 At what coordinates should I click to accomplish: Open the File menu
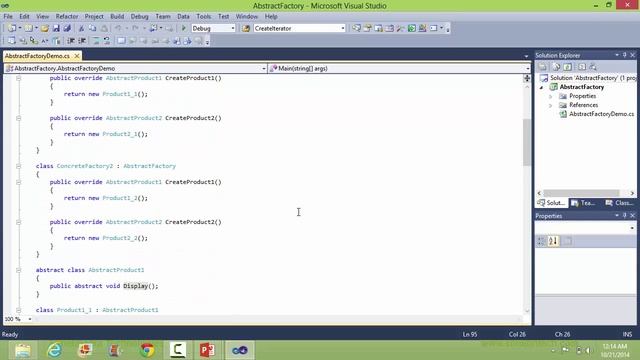tap(8, 17)
